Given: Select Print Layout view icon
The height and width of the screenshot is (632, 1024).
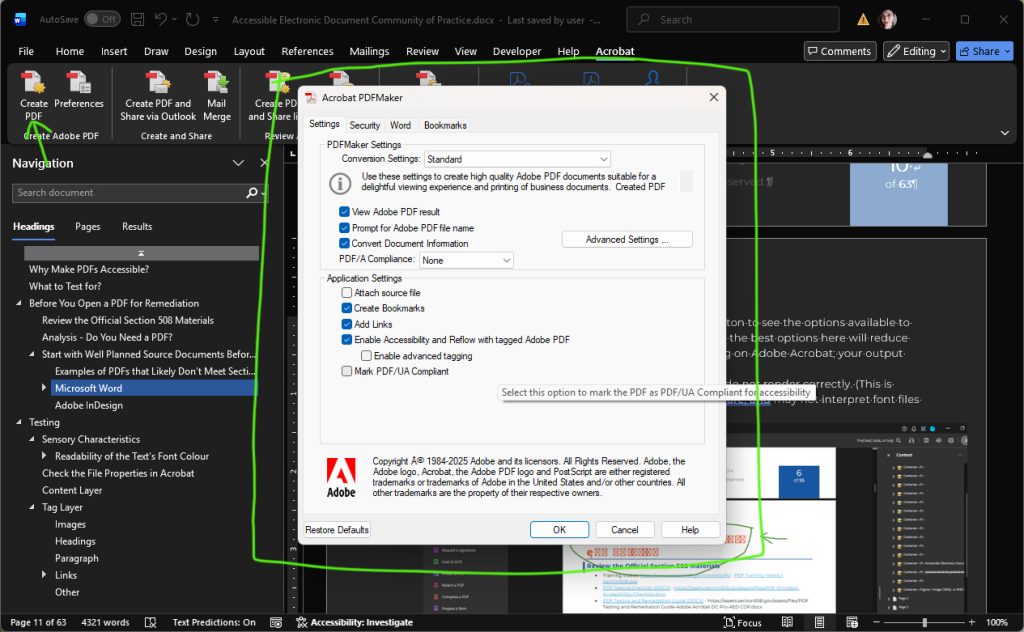Looking at the screenshot, I should click(x=820, y=622).
